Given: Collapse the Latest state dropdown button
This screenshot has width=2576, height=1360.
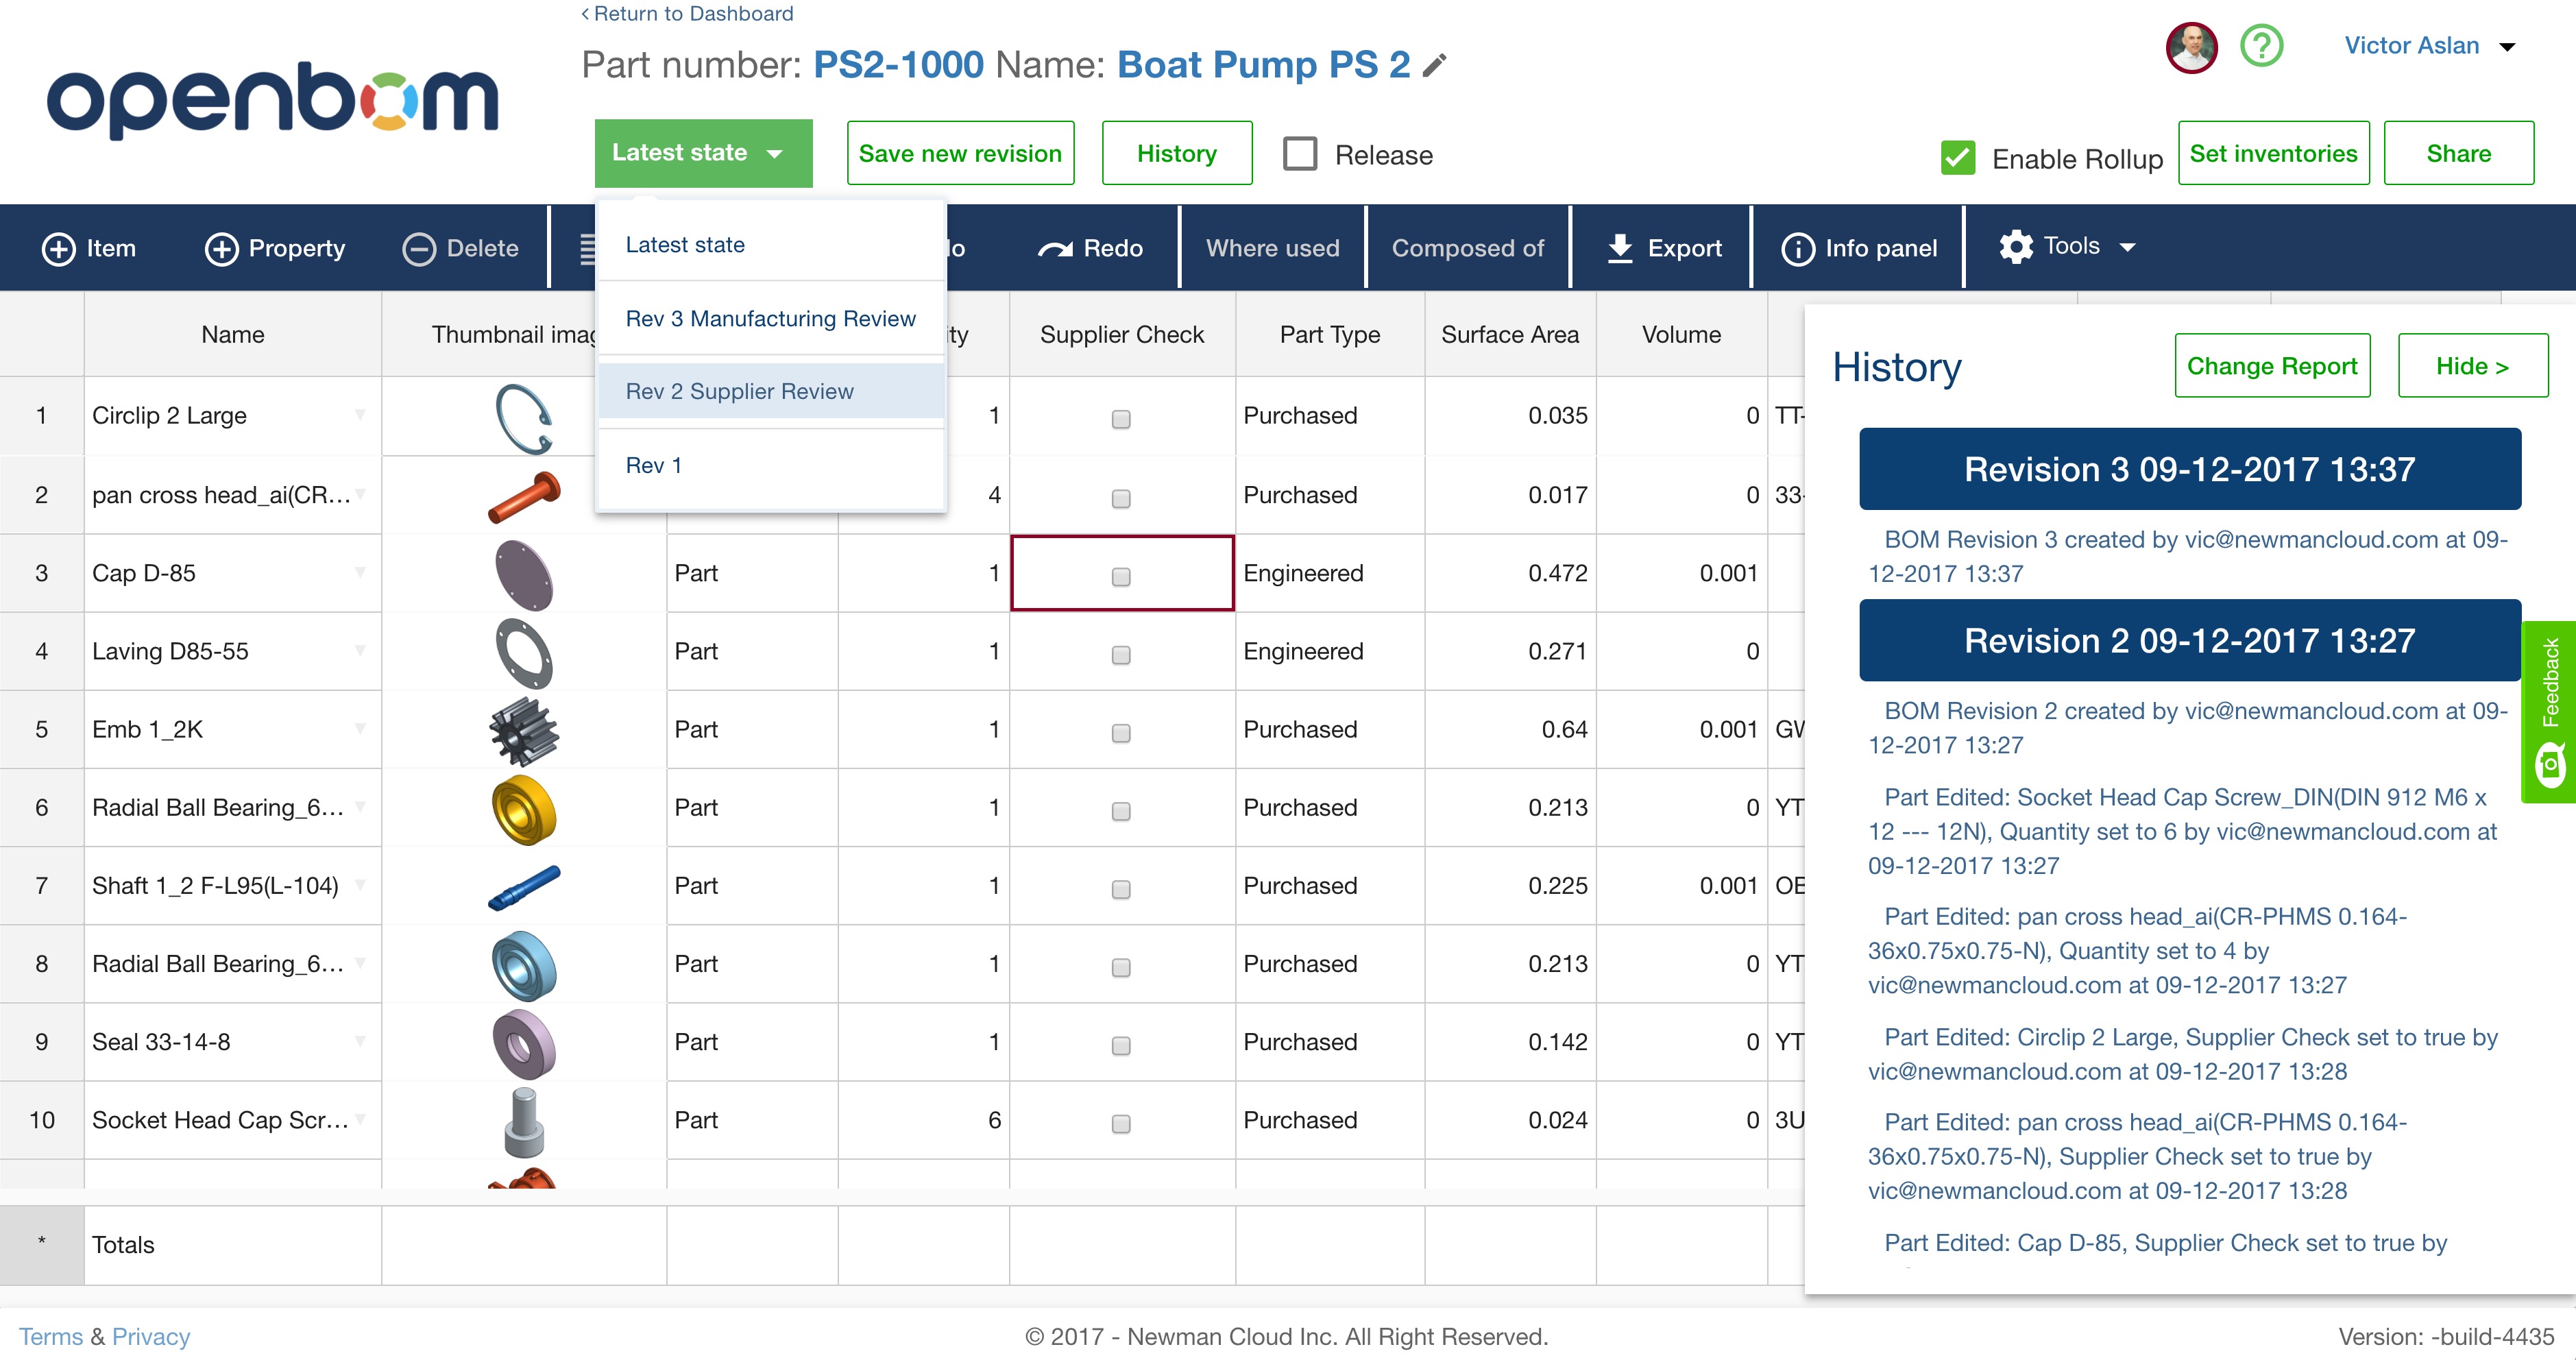Looking at the screenshot, I should [703, 153].
